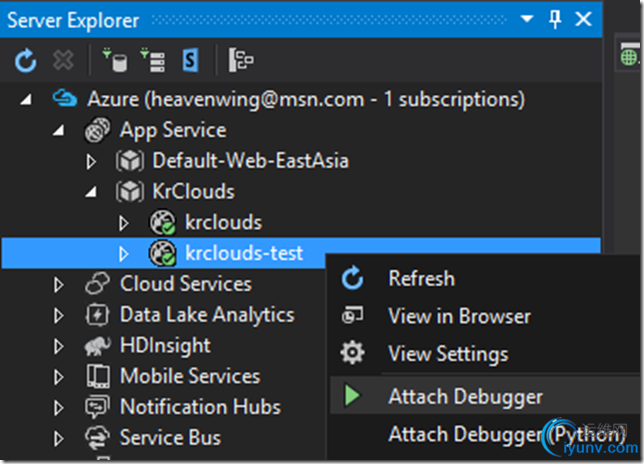Click the KrClouds cube icon

pos(130,191)
